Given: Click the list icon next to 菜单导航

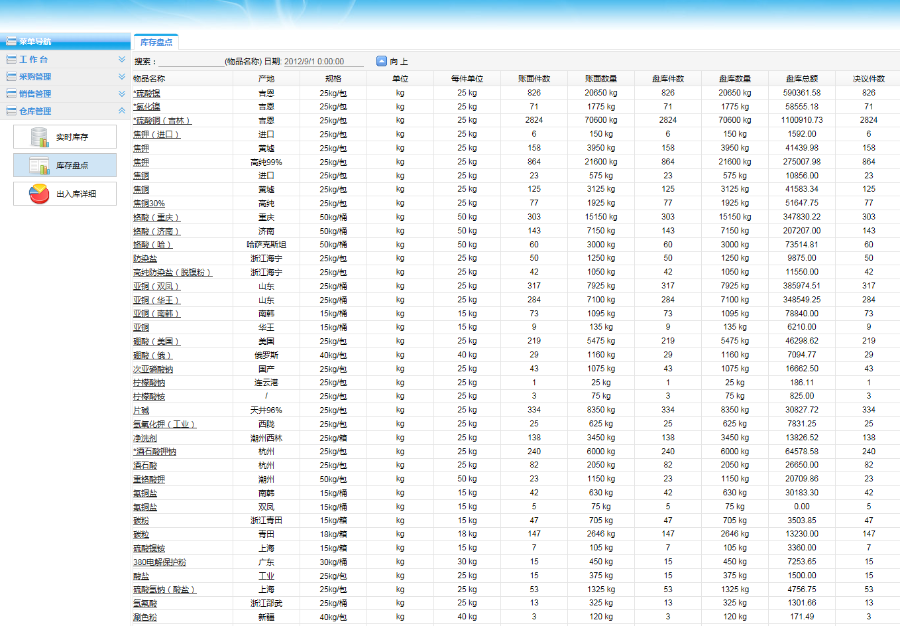Looking at the screenshot, I should (x=11, y=42).
